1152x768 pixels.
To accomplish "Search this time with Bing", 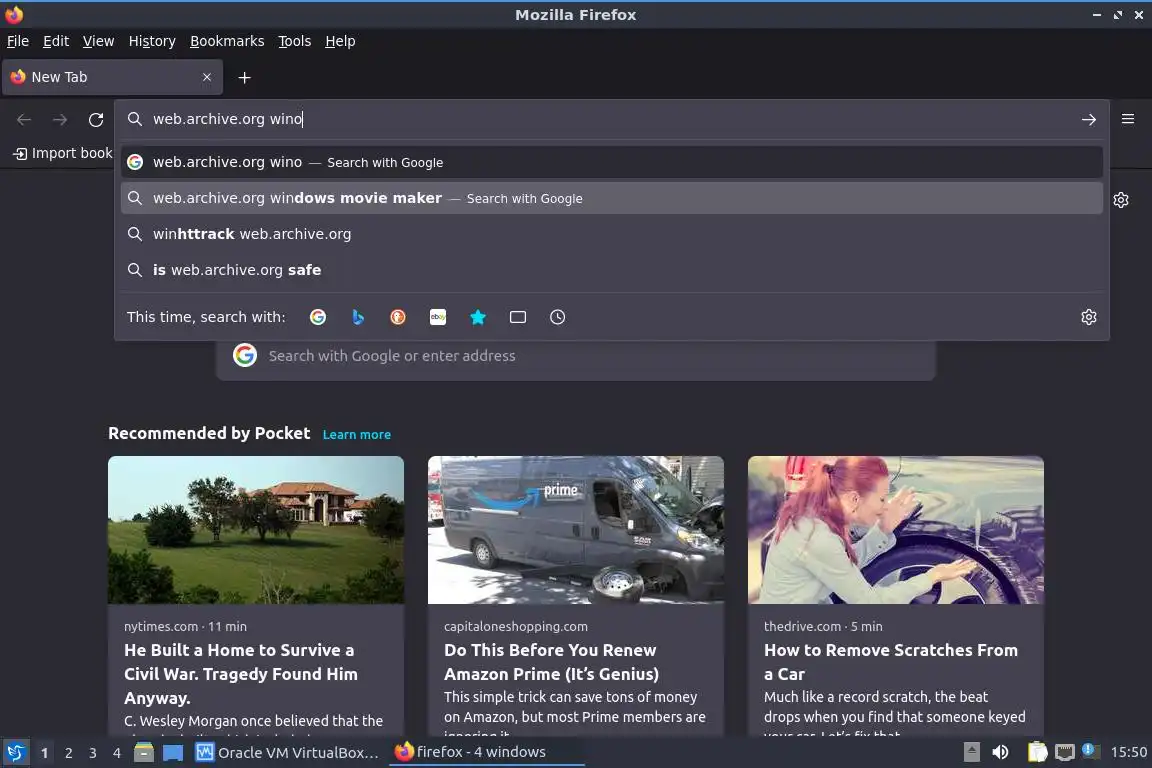I will [x=358, y=317].
